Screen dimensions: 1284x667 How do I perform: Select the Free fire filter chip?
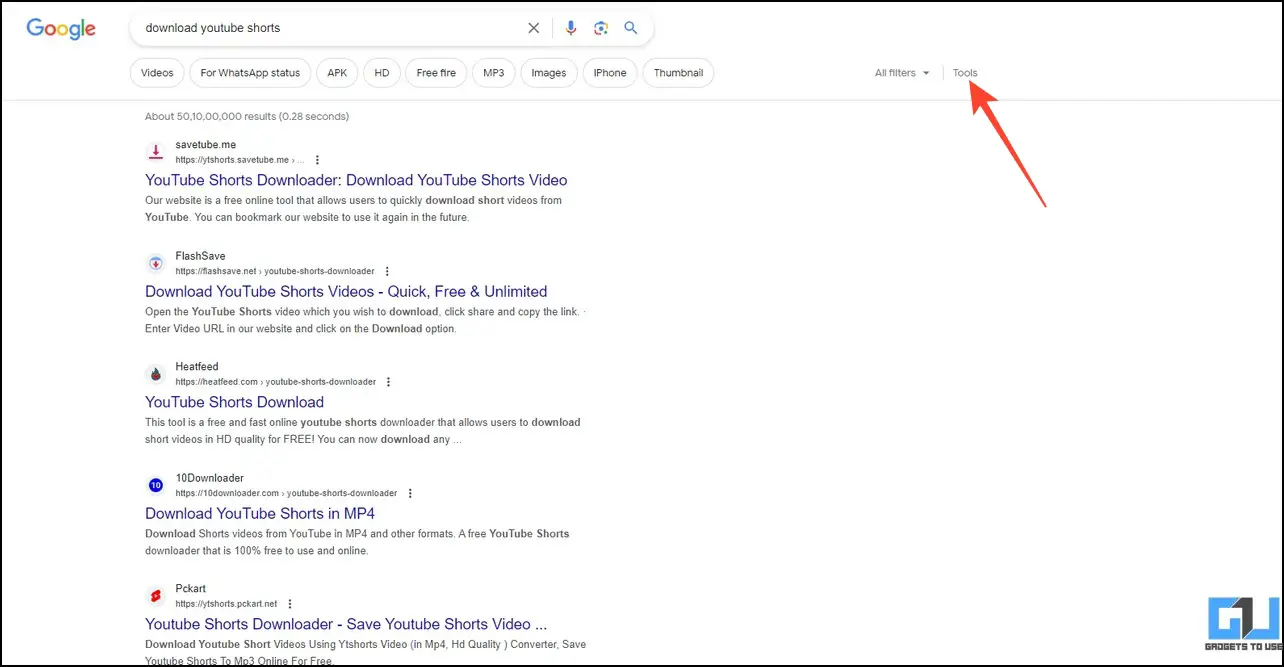tap(436, 73)
